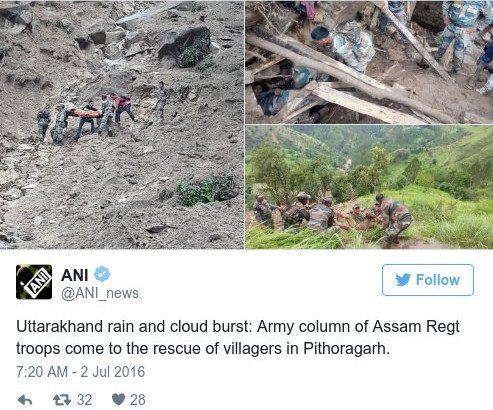Click the reply arrow icon
The height and width of the screenshot is (410, 493).
pos(25,400)
